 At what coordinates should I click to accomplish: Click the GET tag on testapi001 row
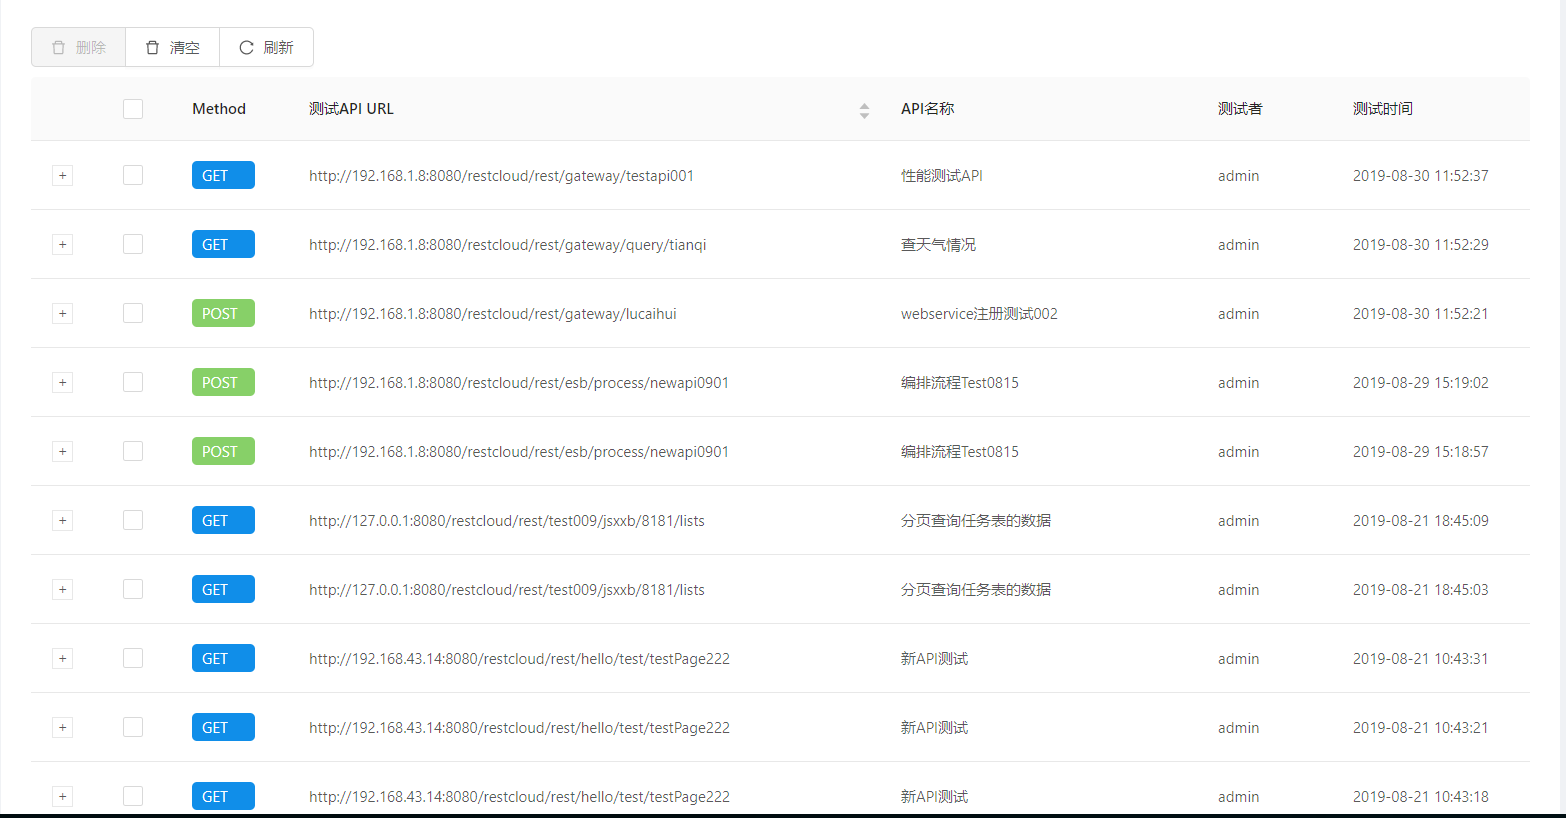pyautogui.click(x=223, y=175)
